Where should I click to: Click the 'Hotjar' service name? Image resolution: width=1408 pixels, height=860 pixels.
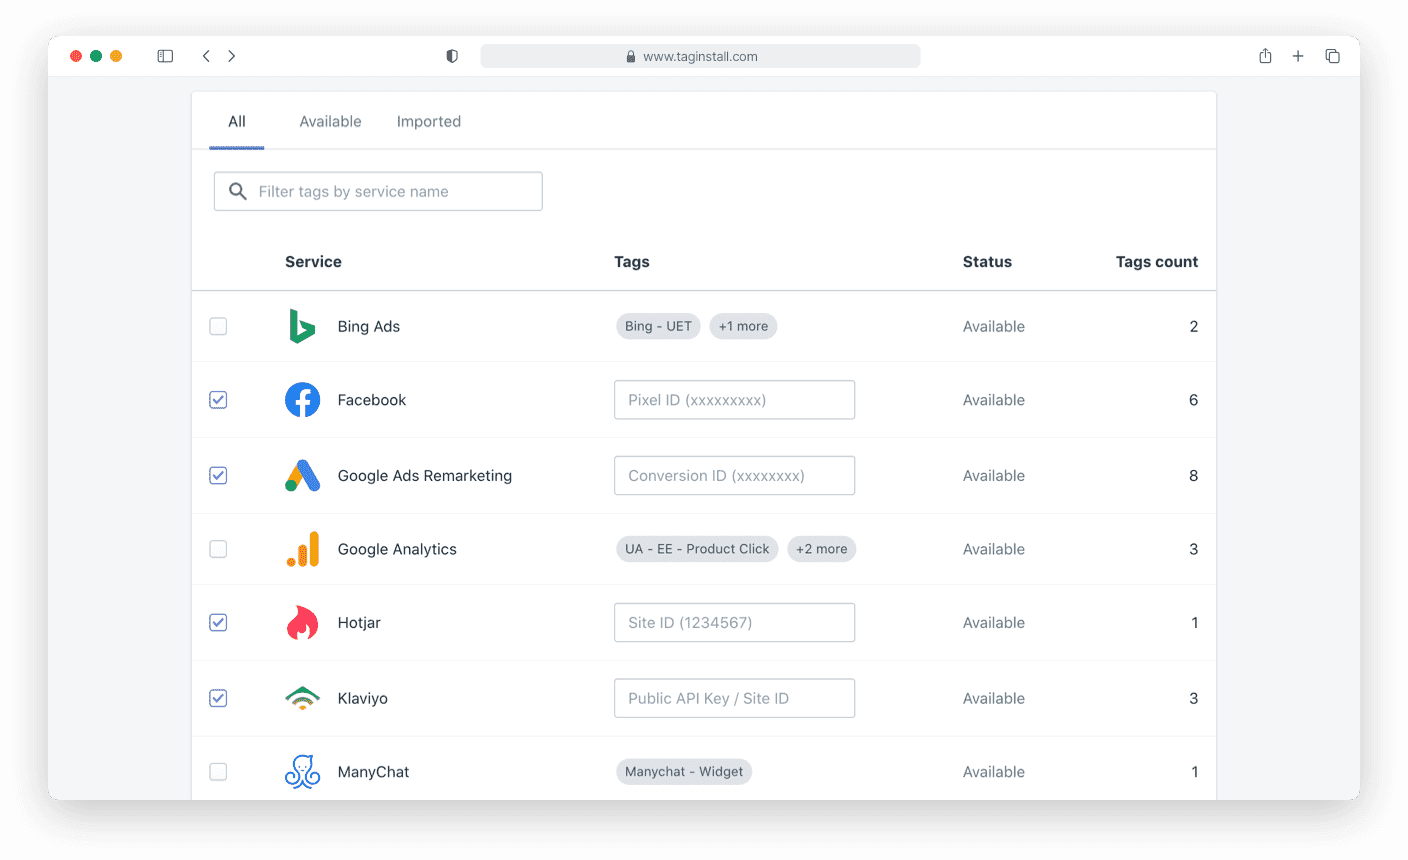359,623
